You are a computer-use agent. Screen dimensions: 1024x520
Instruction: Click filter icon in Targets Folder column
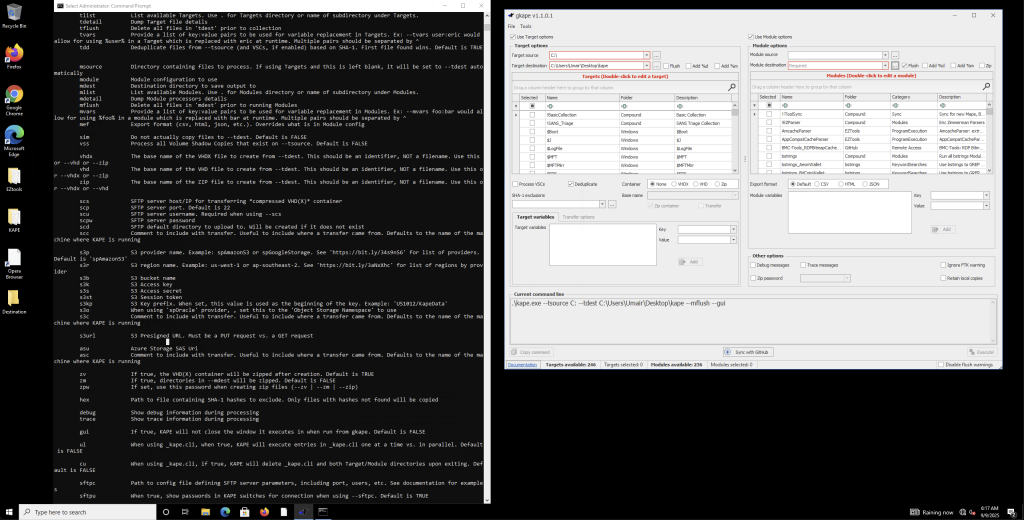(623, 106)
